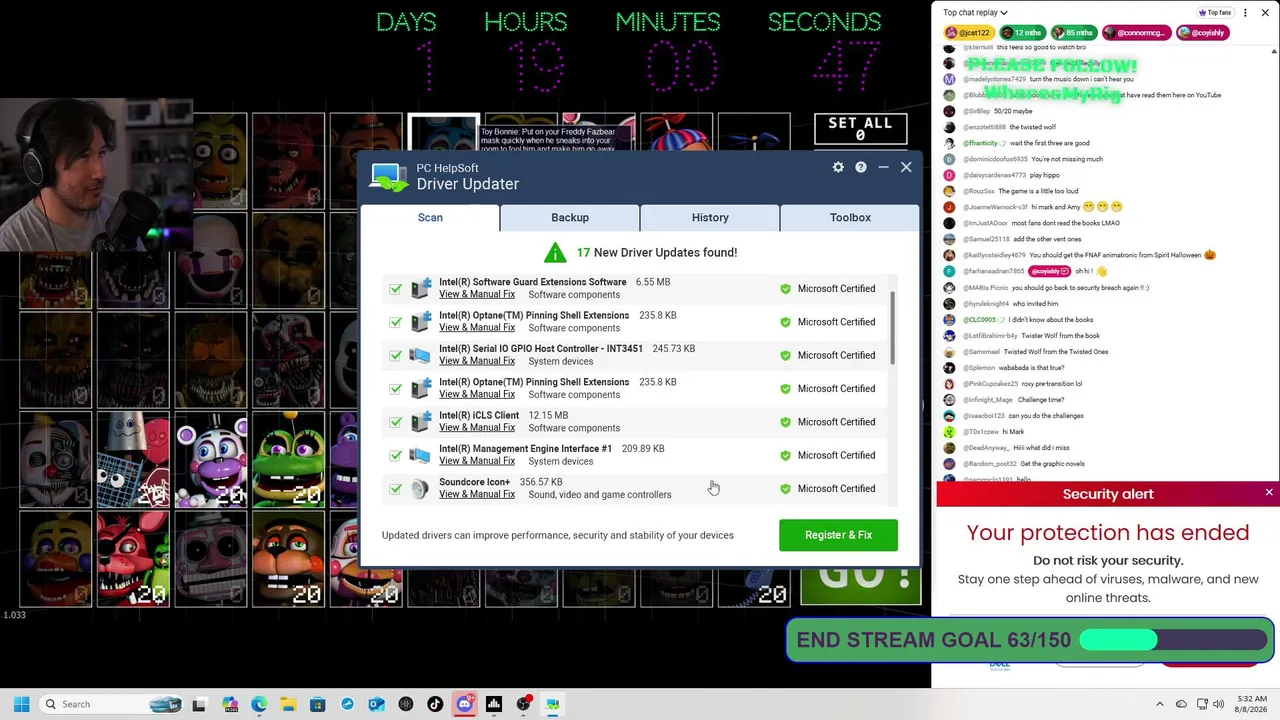Launch Microsoft Edge from the taskbar
1280x720 pixels.
pos(259,704)
